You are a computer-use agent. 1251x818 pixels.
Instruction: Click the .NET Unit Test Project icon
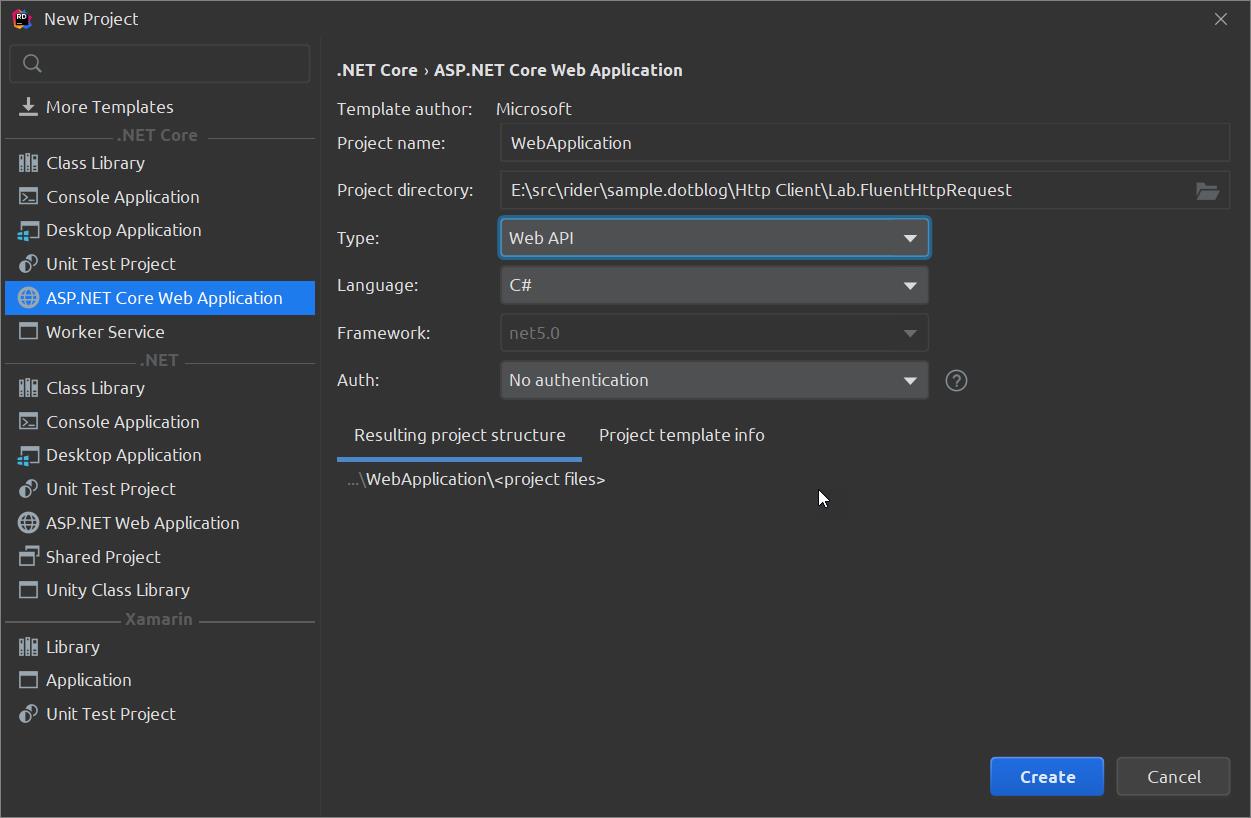(28, 489)
